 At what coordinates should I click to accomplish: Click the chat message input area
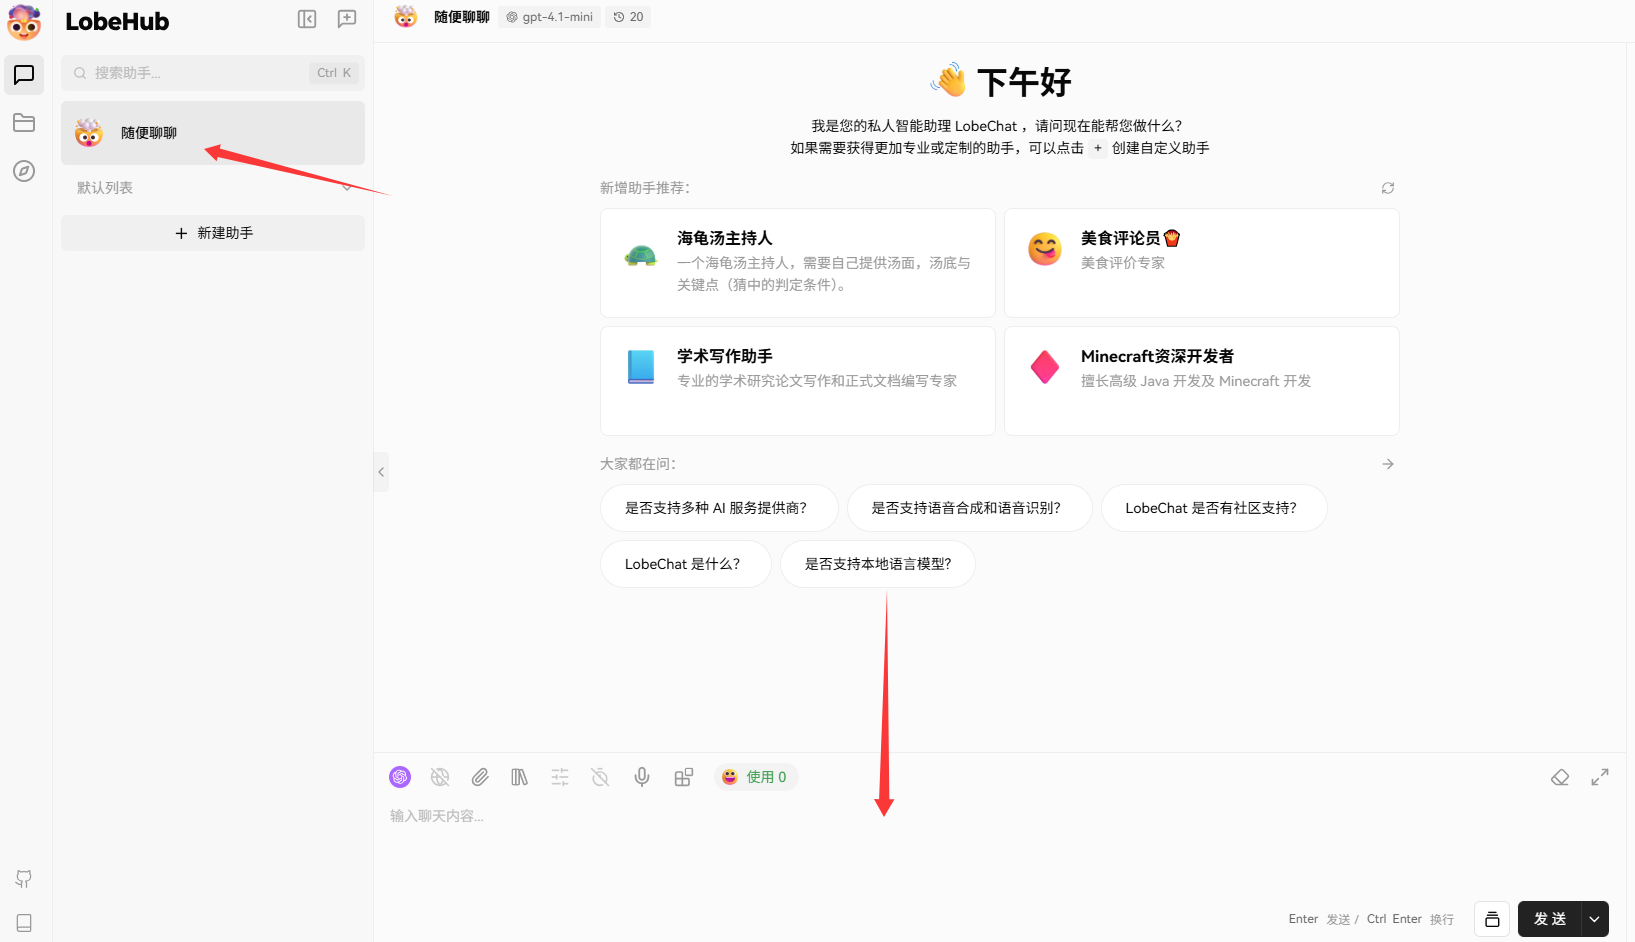tap(1000, 845)
